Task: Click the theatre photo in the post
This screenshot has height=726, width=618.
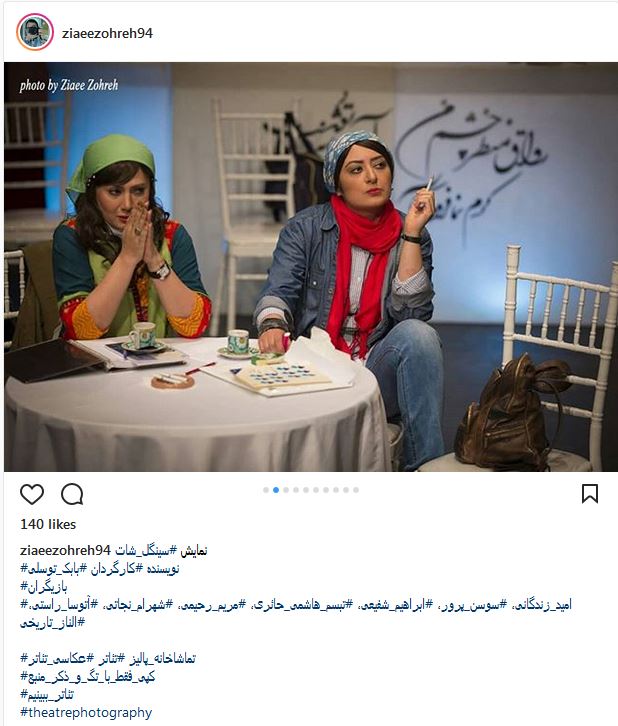Action: coord(311,267)
